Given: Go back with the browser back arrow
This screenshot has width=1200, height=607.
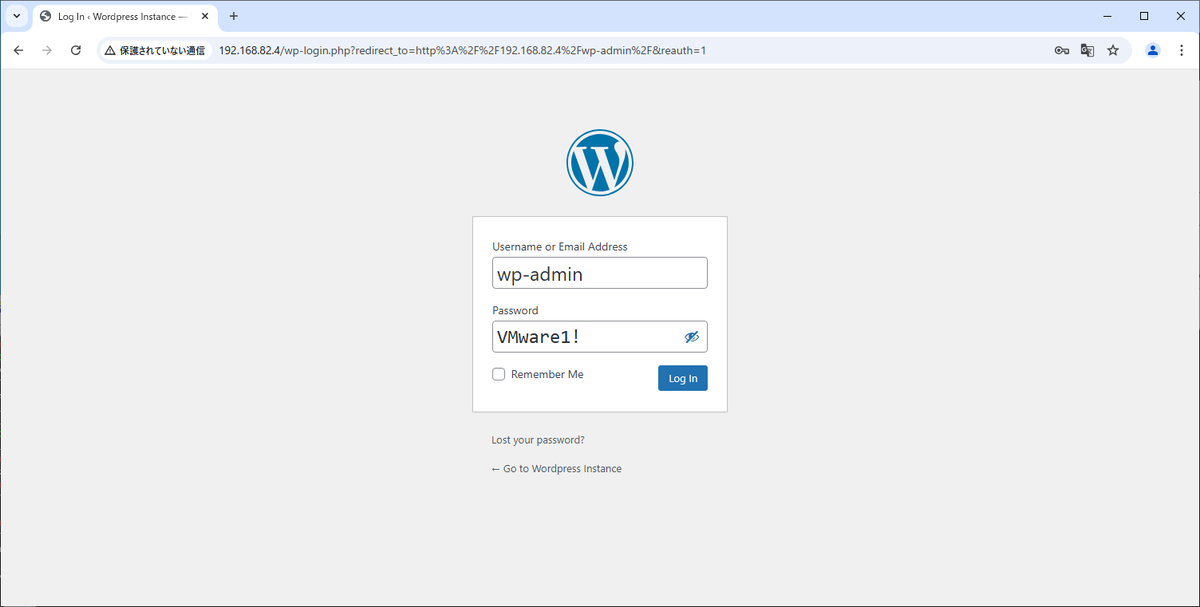Looking at the screenshot, I should pos(18,50).
